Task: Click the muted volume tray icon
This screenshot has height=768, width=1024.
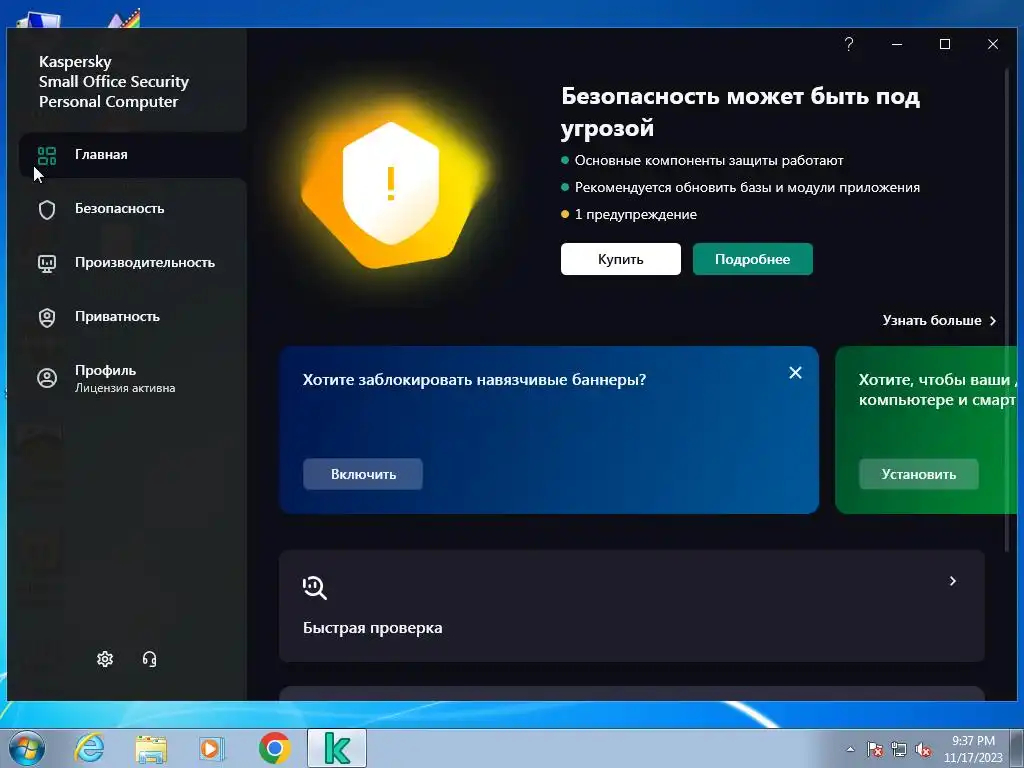Action: 923,750
